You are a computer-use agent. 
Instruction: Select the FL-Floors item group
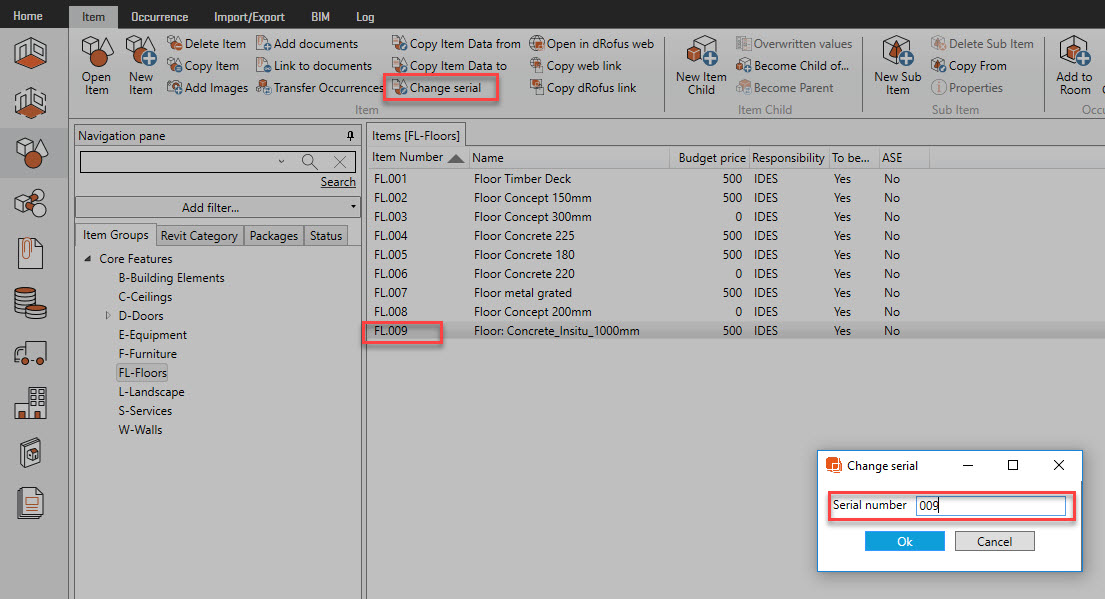(x=142, y=373)
